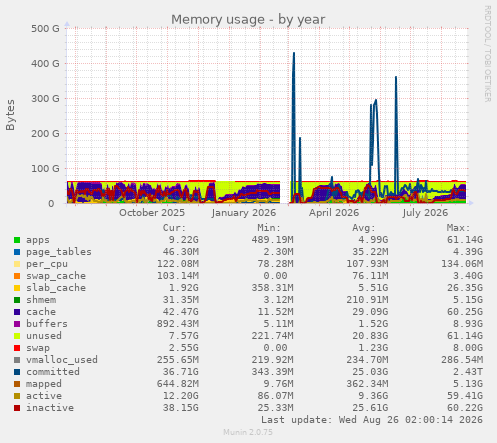The height and width of the screenshot is (443, 497).
Task: Click apps current value '9.22G'
Action: click(183, 240)
